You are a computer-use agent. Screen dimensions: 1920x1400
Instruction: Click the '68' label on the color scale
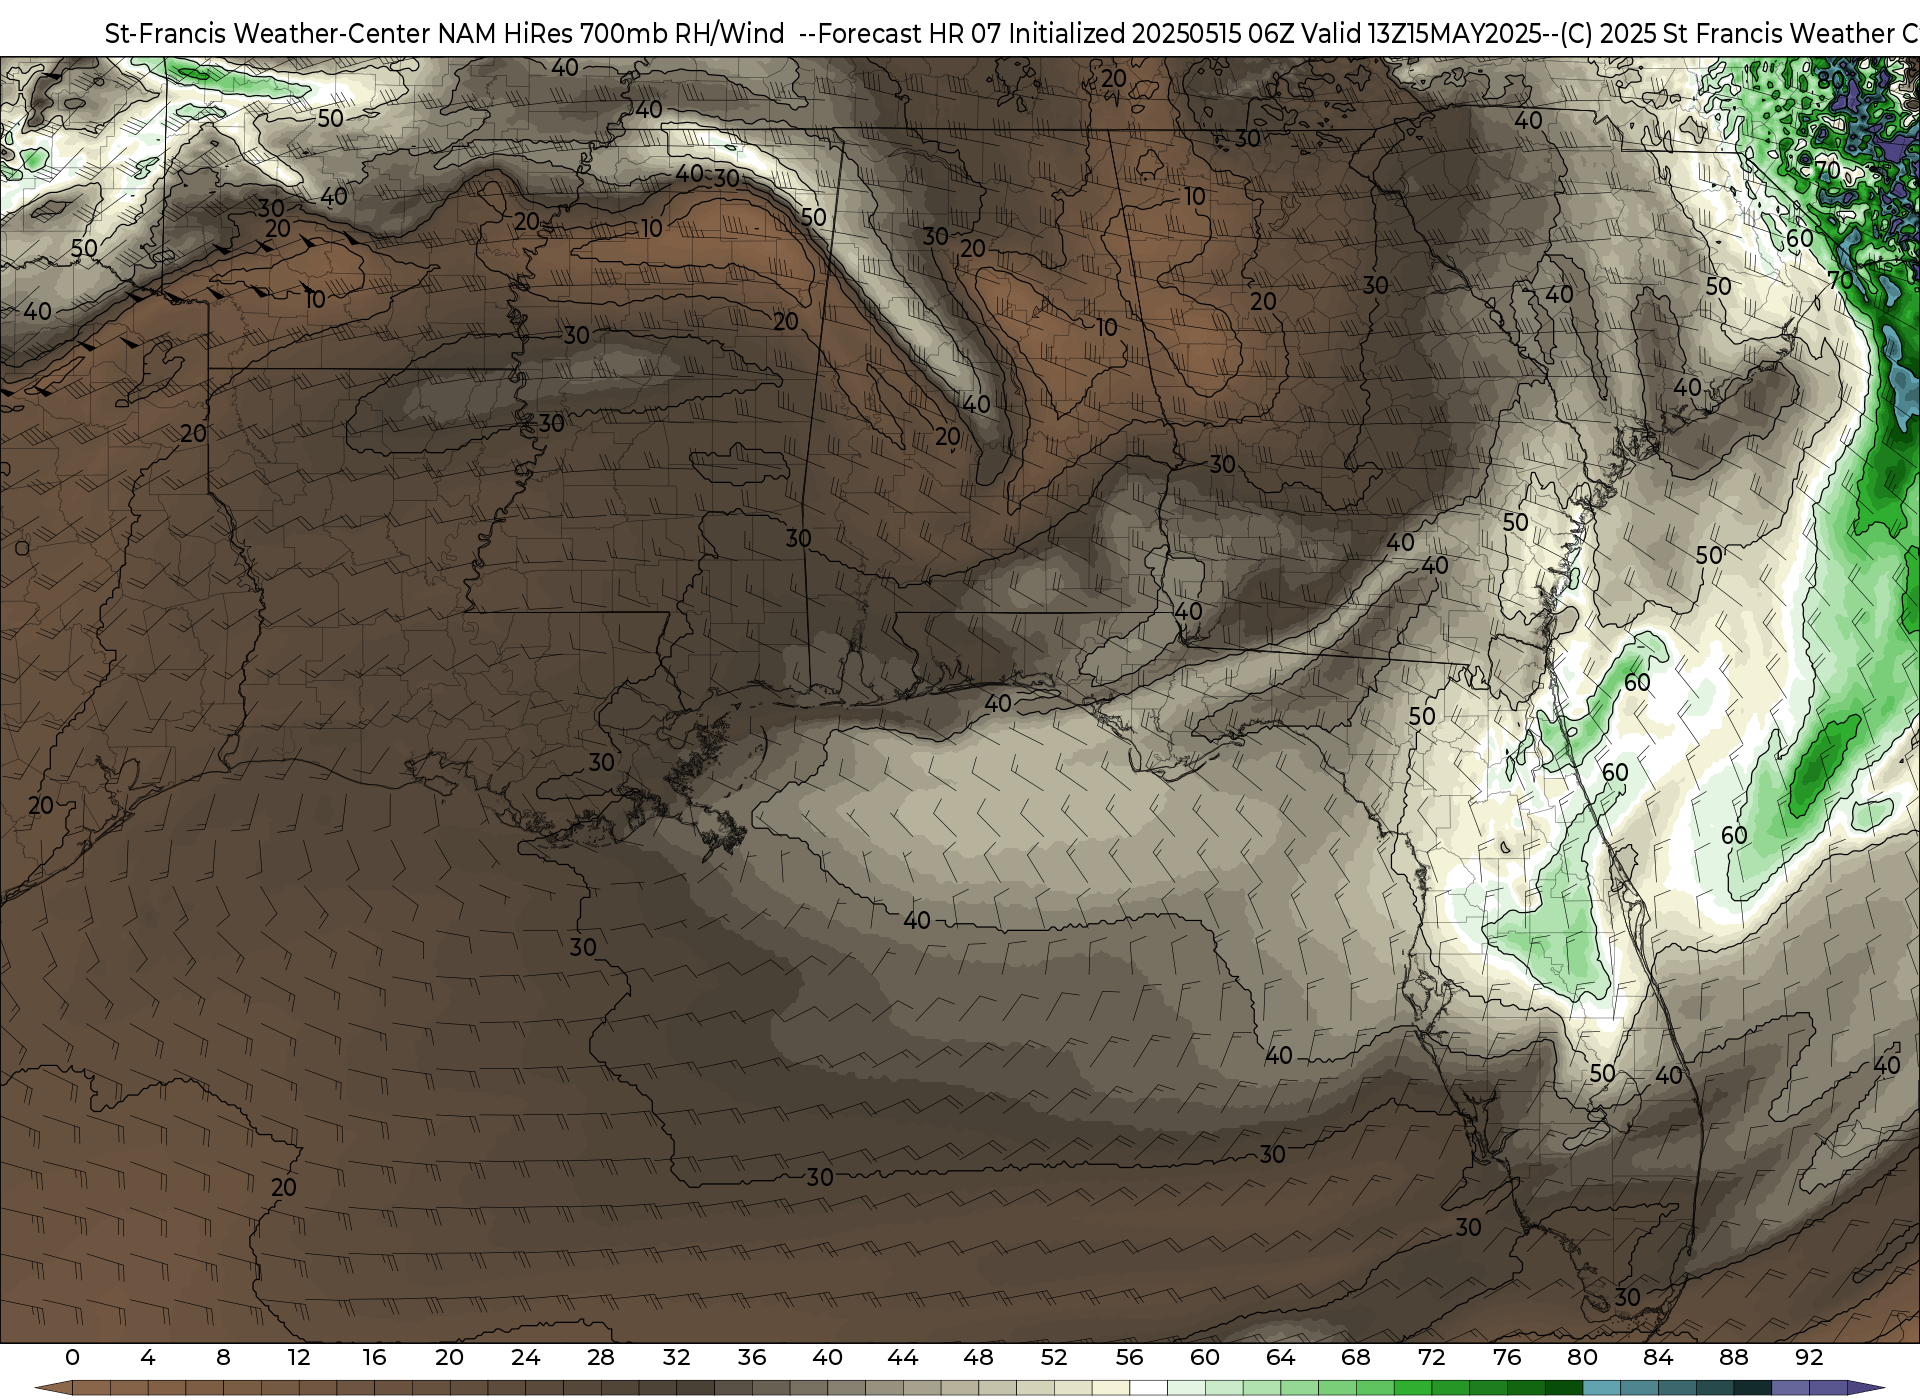[1356, 1357]
